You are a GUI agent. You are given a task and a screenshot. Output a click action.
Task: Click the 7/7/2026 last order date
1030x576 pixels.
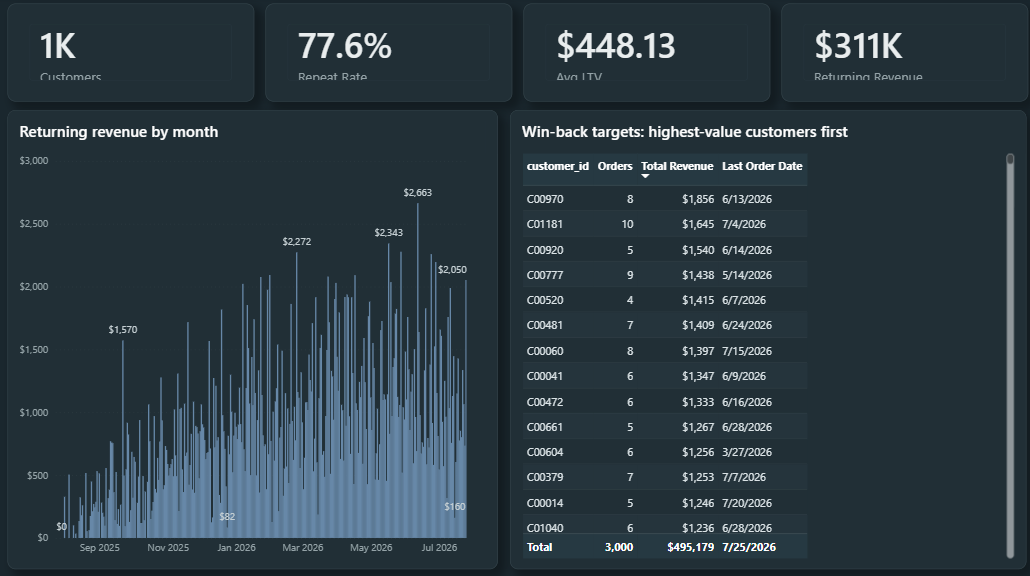(x=744, y=477)
